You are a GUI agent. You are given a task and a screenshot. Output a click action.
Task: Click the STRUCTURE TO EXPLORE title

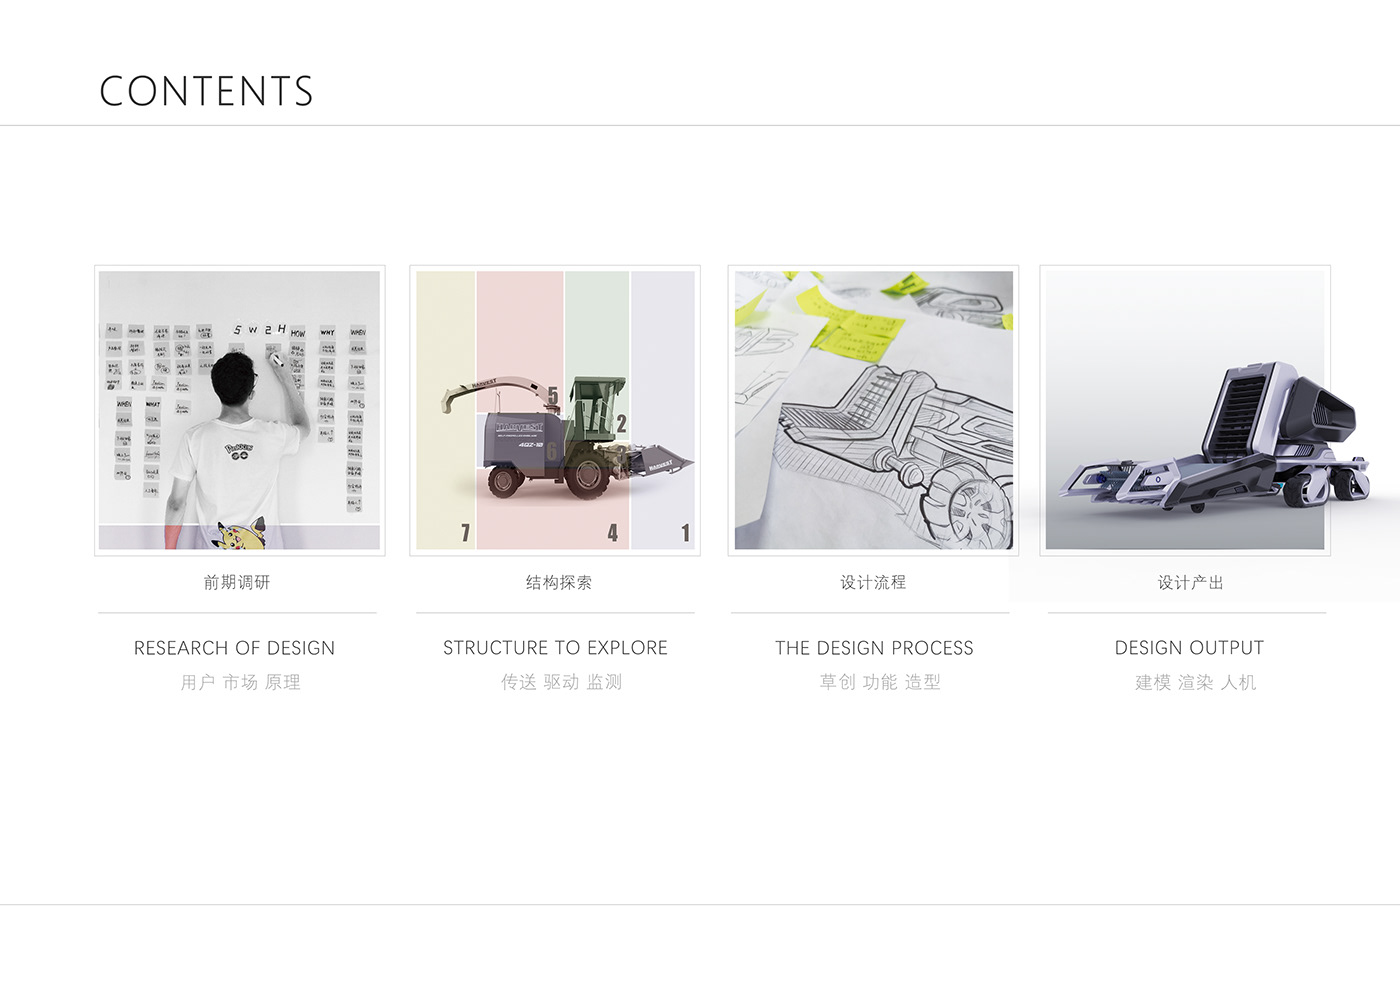coord(555,648)
